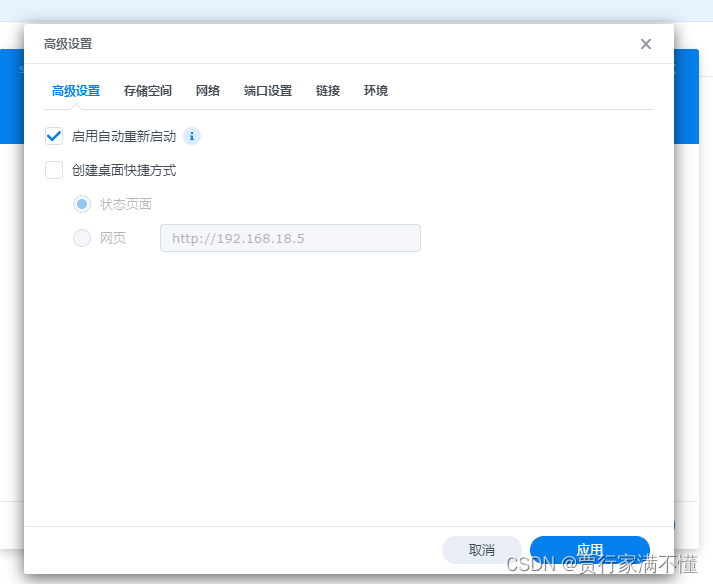Click the 高级设置 dialog title text
This screenshot has width=713, height=584.
[68, 44]
